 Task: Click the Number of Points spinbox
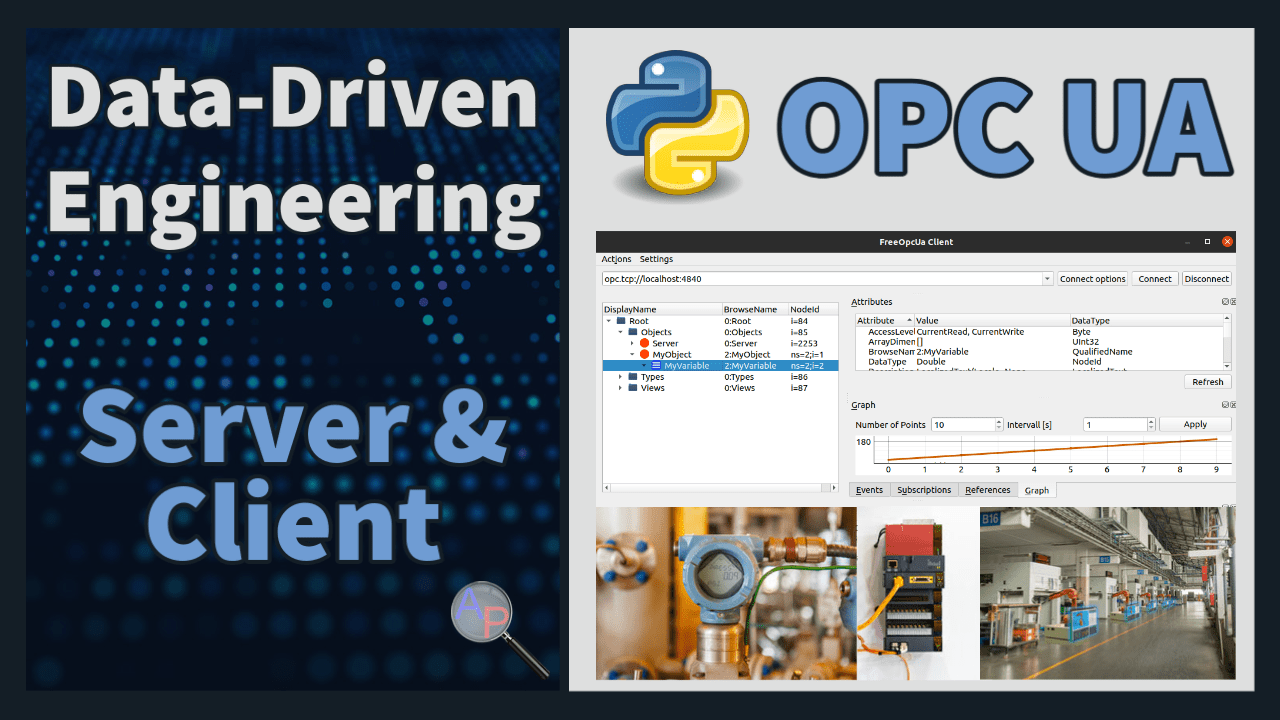point(966,425)
